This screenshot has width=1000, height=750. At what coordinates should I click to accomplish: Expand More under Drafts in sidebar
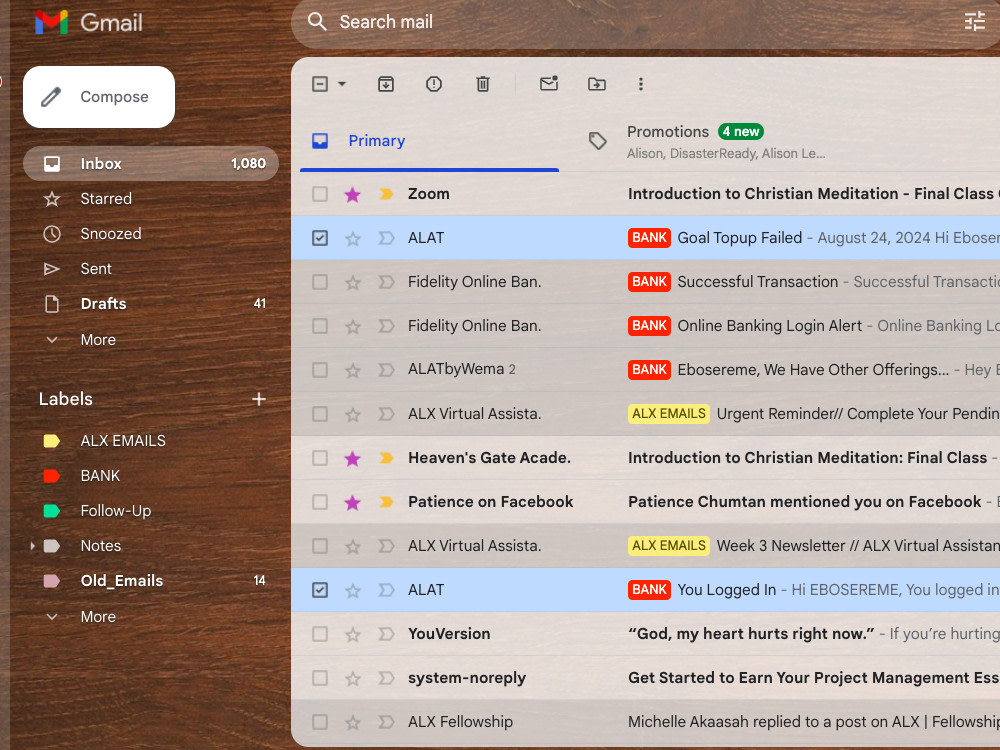click(98, 340)
